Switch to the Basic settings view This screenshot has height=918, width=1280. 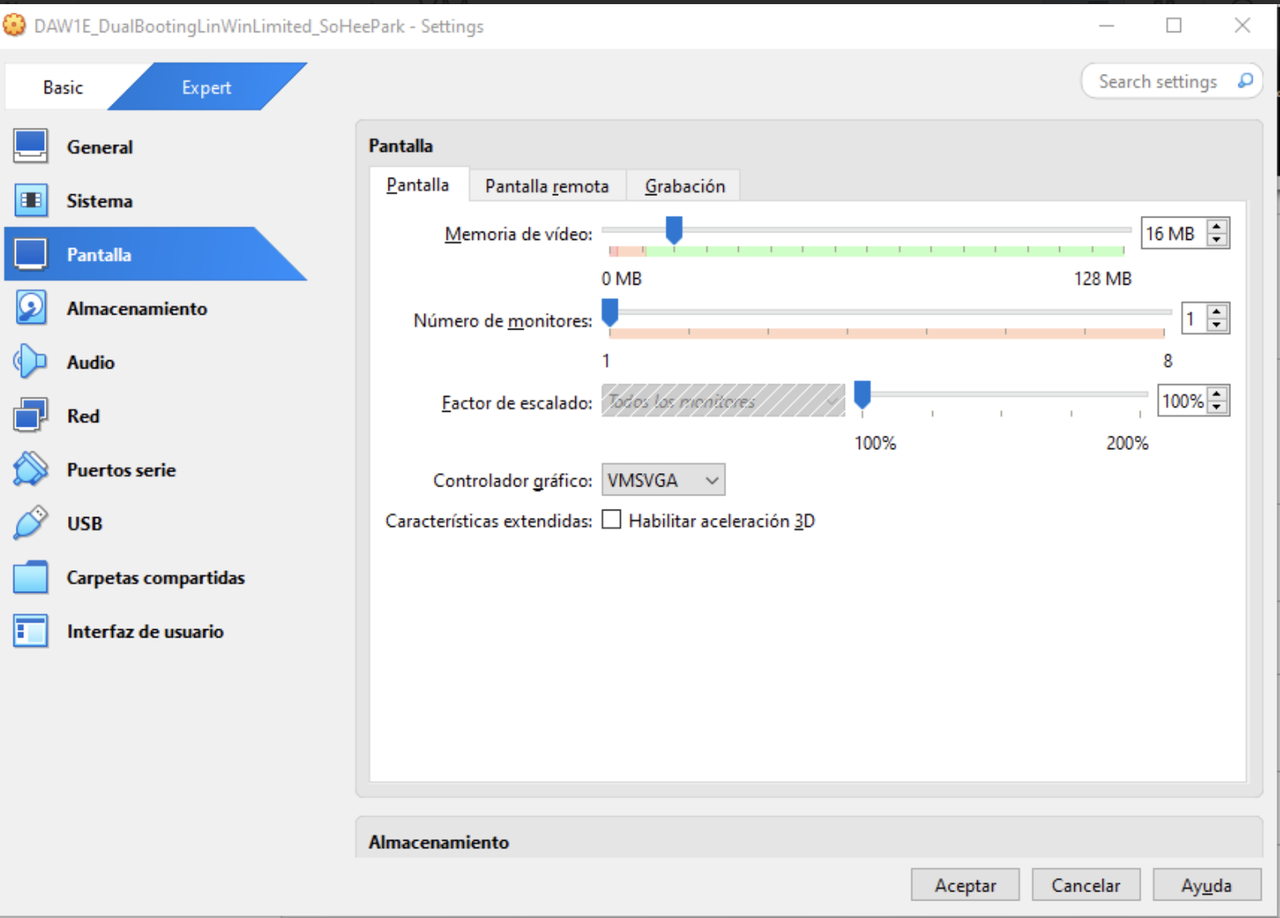[x=62, y=87]
